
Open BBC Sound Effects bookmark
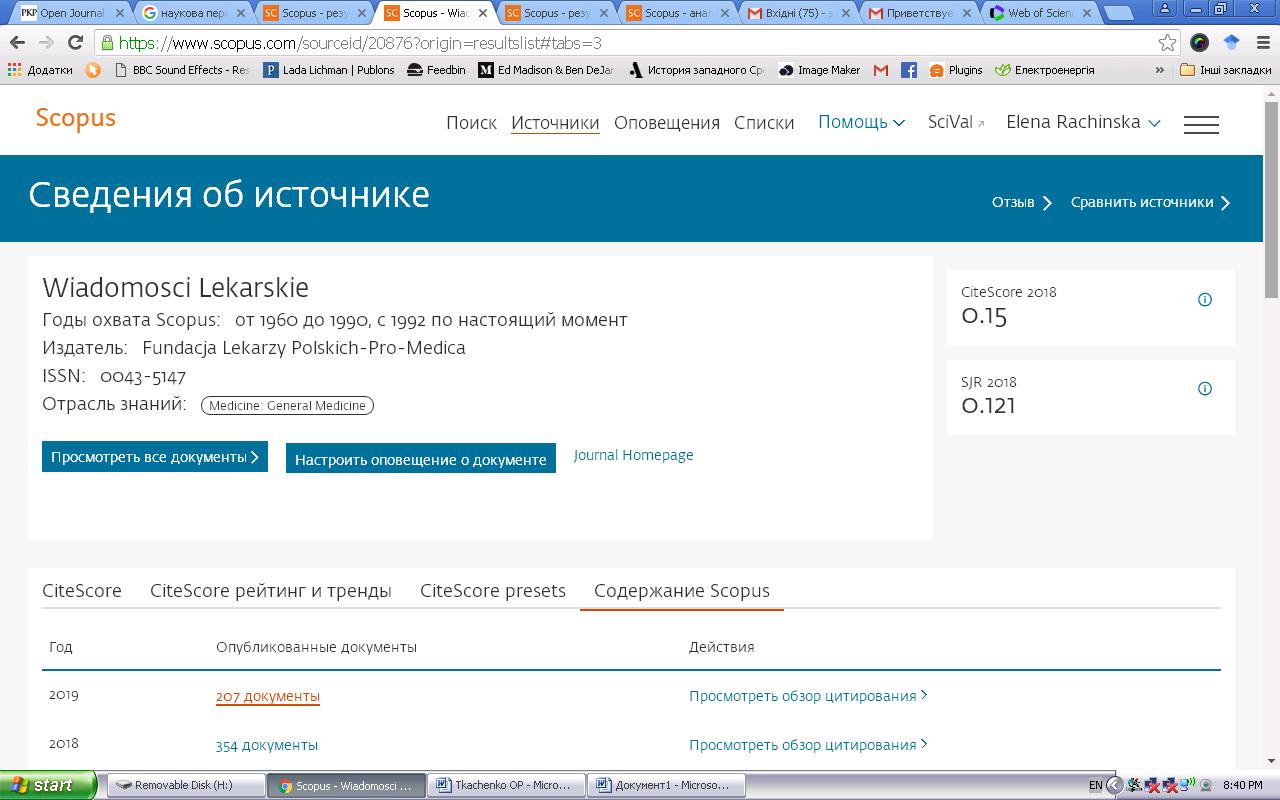[183, 70]
